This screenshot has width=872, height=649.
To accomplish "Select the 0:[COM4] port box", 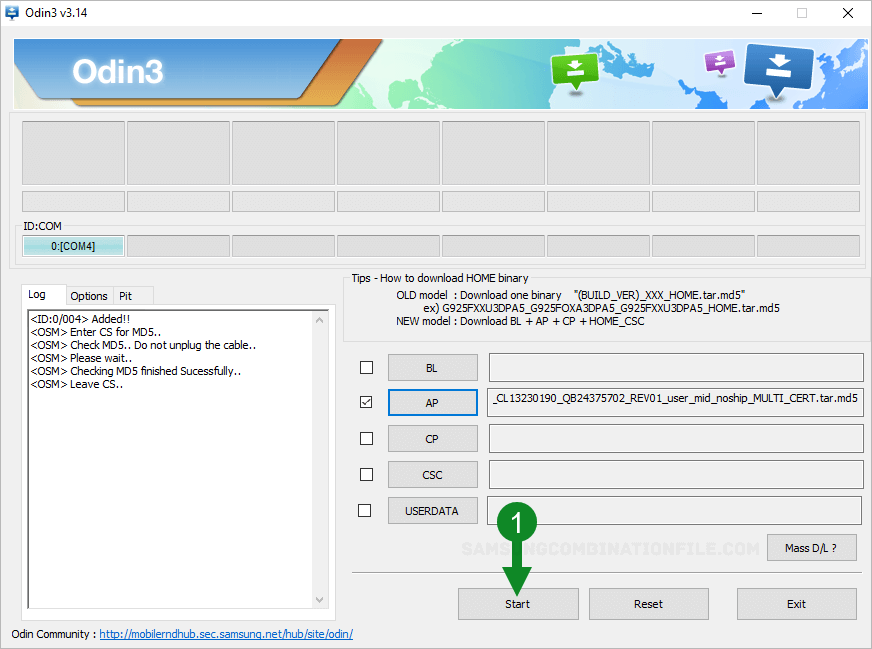I will coord(73,246).
